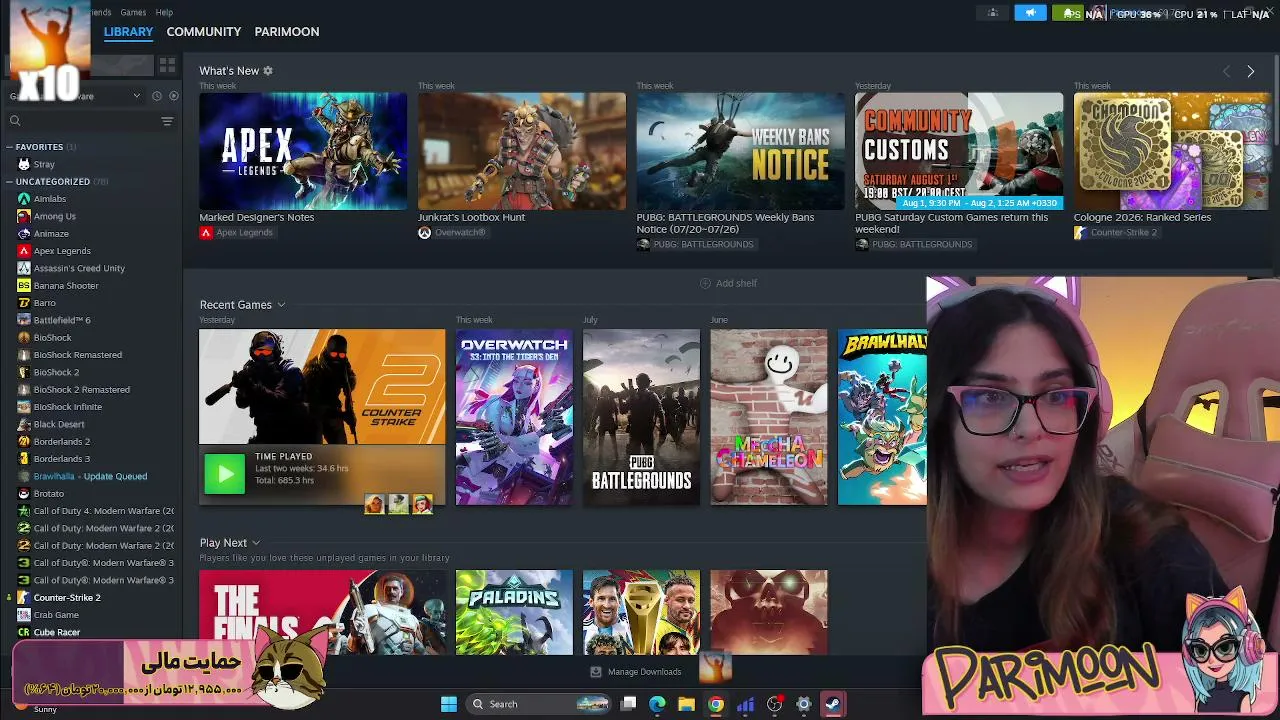Open the Recent Games shelf dropdown

[x=281, y=305]
